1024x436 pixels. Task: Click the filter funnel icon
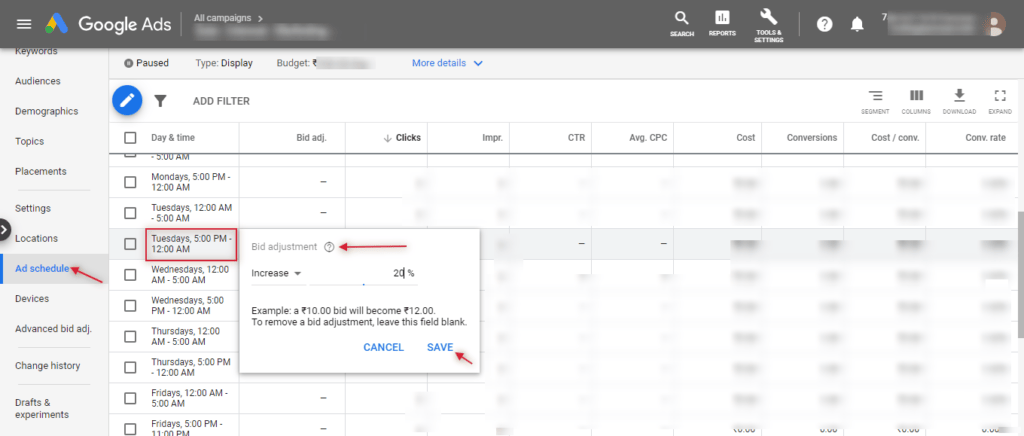[x=160, y=101]
